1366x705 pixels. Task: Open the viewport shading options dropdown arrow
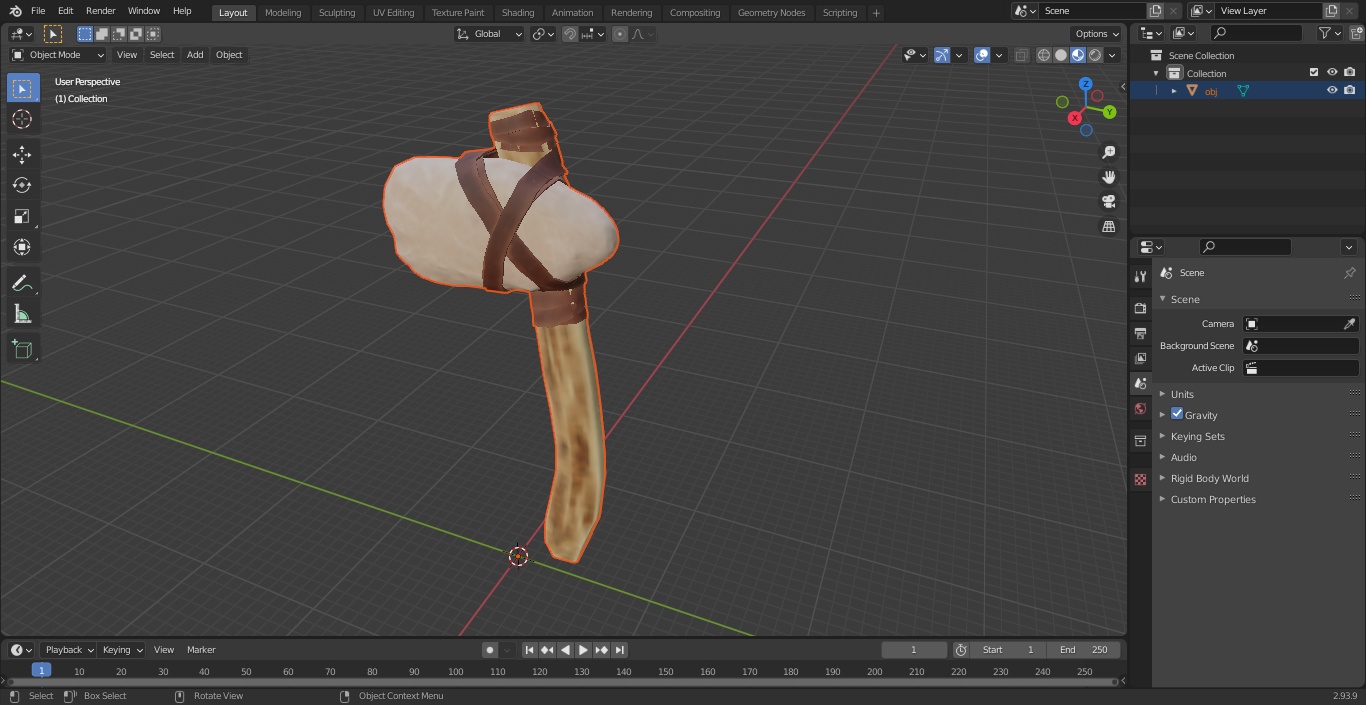point(1113,55)
